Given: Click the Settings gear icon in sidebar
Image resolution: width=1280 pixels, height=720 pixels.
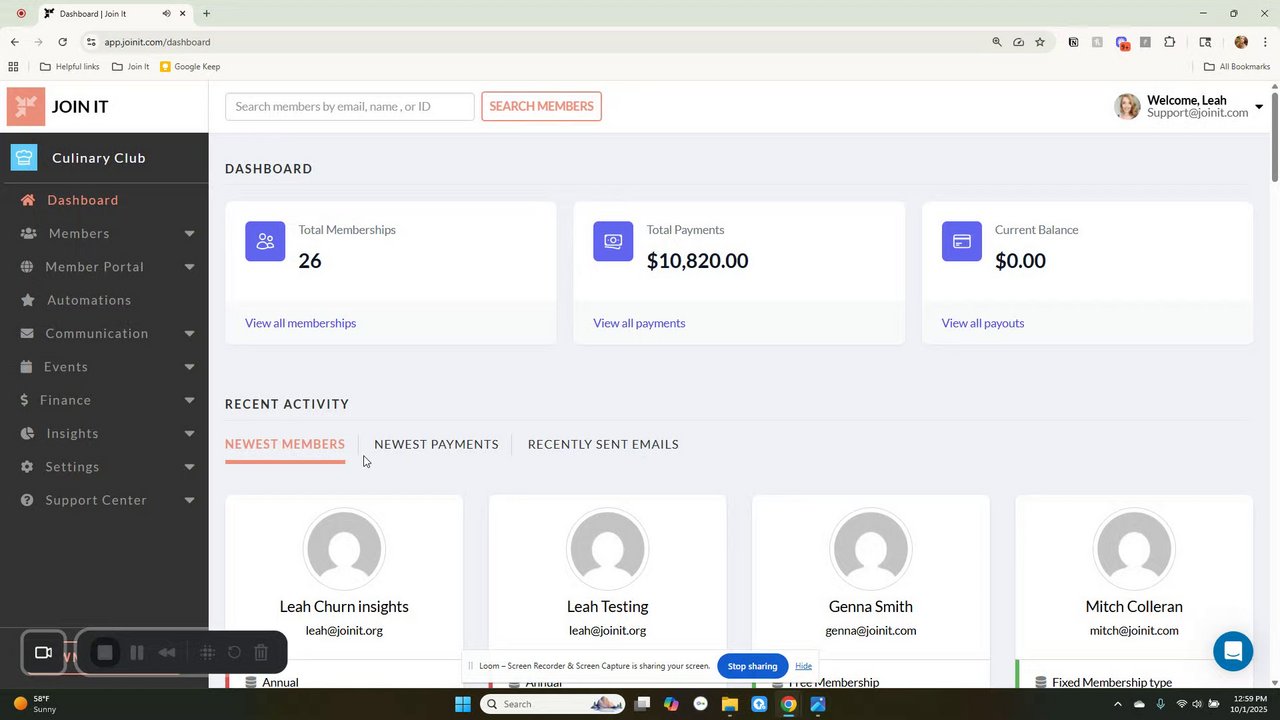Looking at the screenshot, I should click(27, 467).
